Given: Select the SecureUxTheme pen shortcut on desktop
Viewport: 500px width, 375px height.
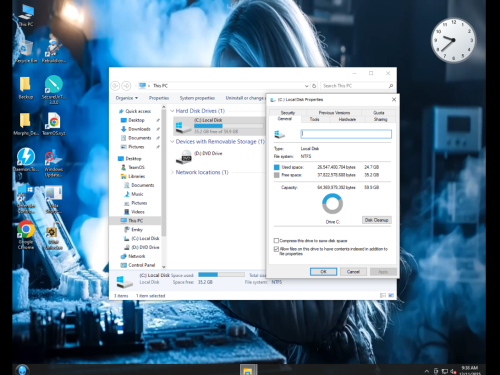Looking at the screenshot, I should (54, 89).
